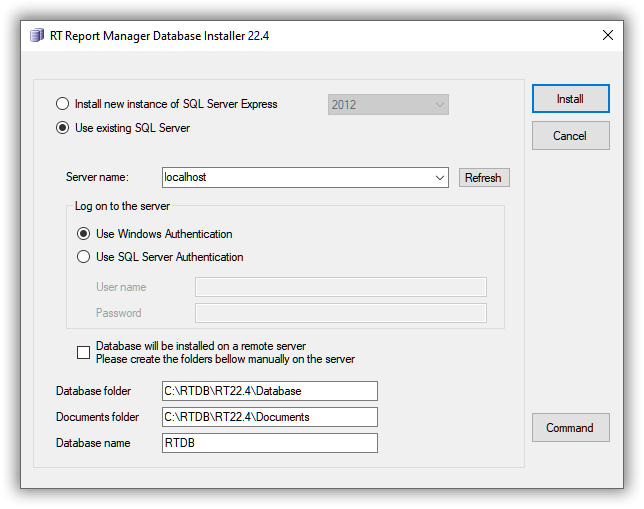Close the Database Installer dialog
This screenshot has width=644, height=509.
(607, 35)
